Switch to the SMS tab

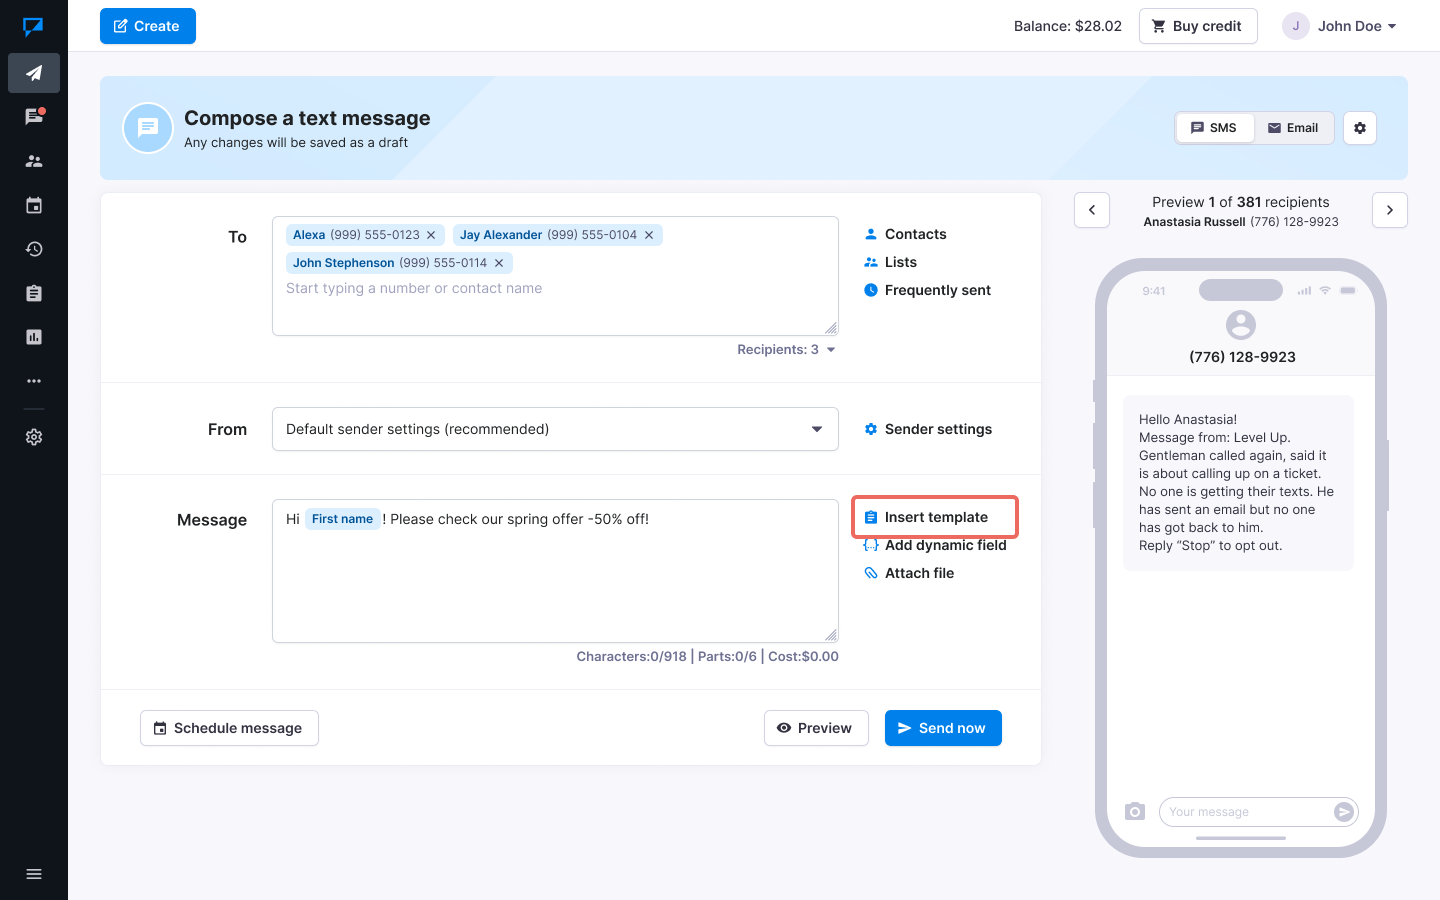1214,128
